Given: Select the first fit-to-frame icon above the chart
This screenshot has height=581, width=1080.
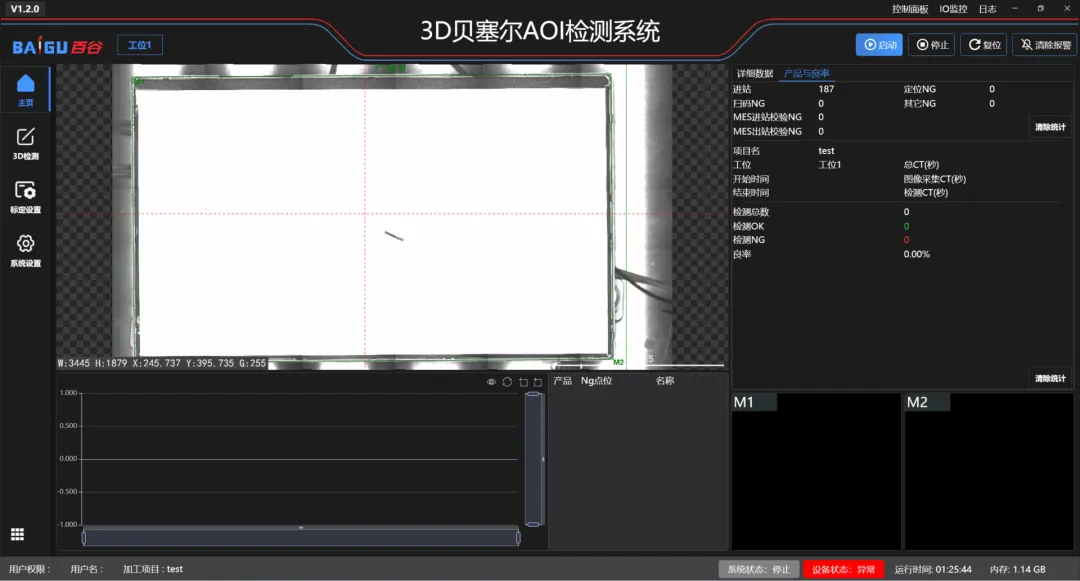Looking at the screenshot, I should pyautogui.click(x=523, y=382).
